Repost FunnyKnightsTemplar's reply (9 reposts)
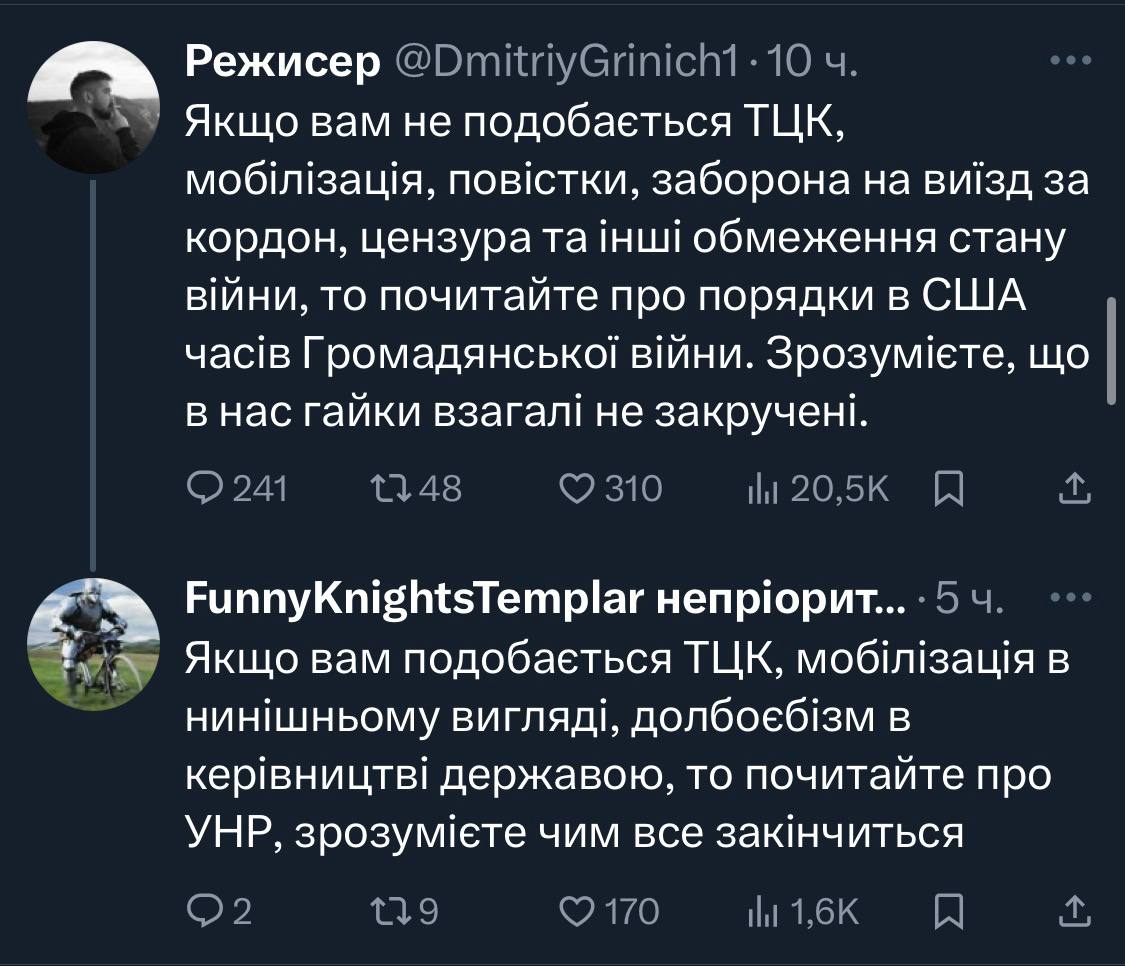The image size is (1125, 966). 386,911
